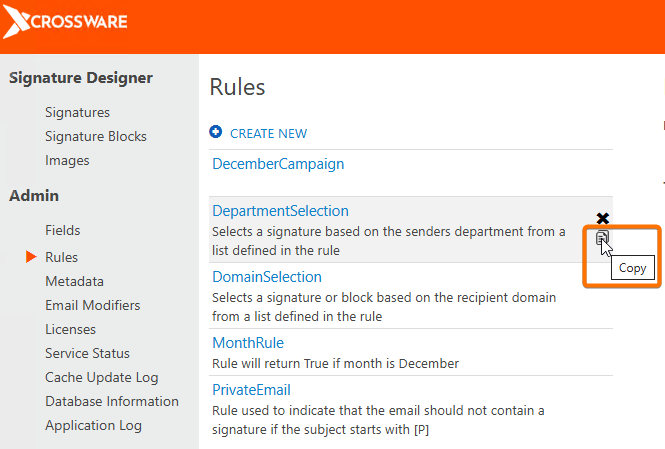Go to Signatures in the sidebar
Viewport: 665px width, 449px height.
click(x=77, y=112)
